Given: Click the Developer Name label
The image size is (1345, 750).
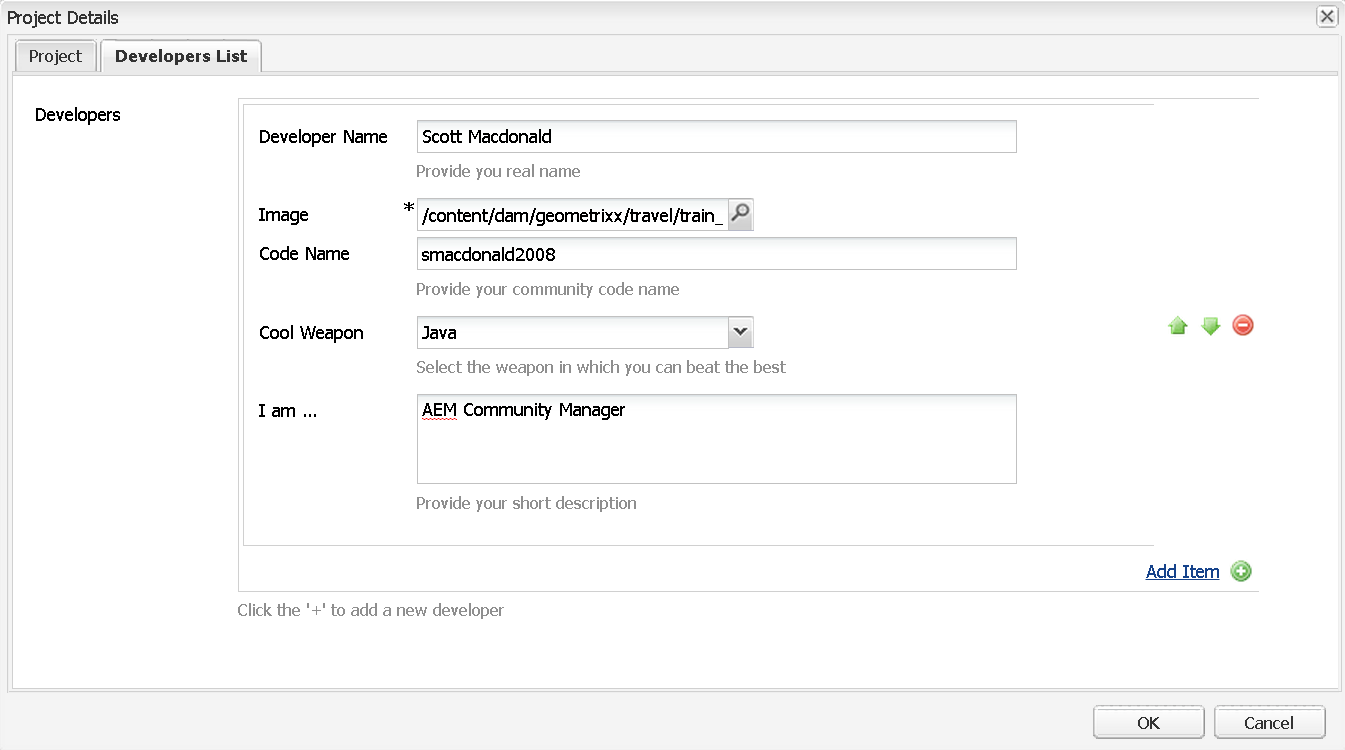Looking at the screenshot, I should (x=323, y=137).
